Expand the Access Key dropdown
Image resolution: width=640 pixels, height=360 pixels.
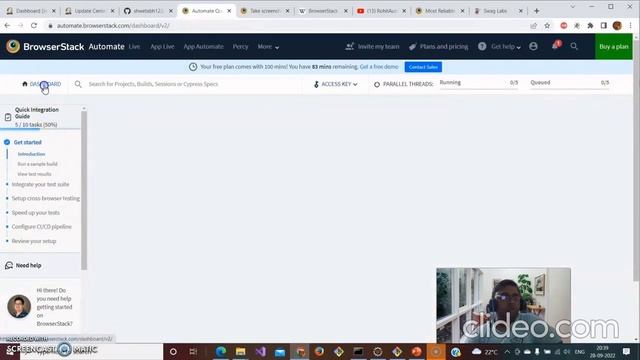click(336, 84)
